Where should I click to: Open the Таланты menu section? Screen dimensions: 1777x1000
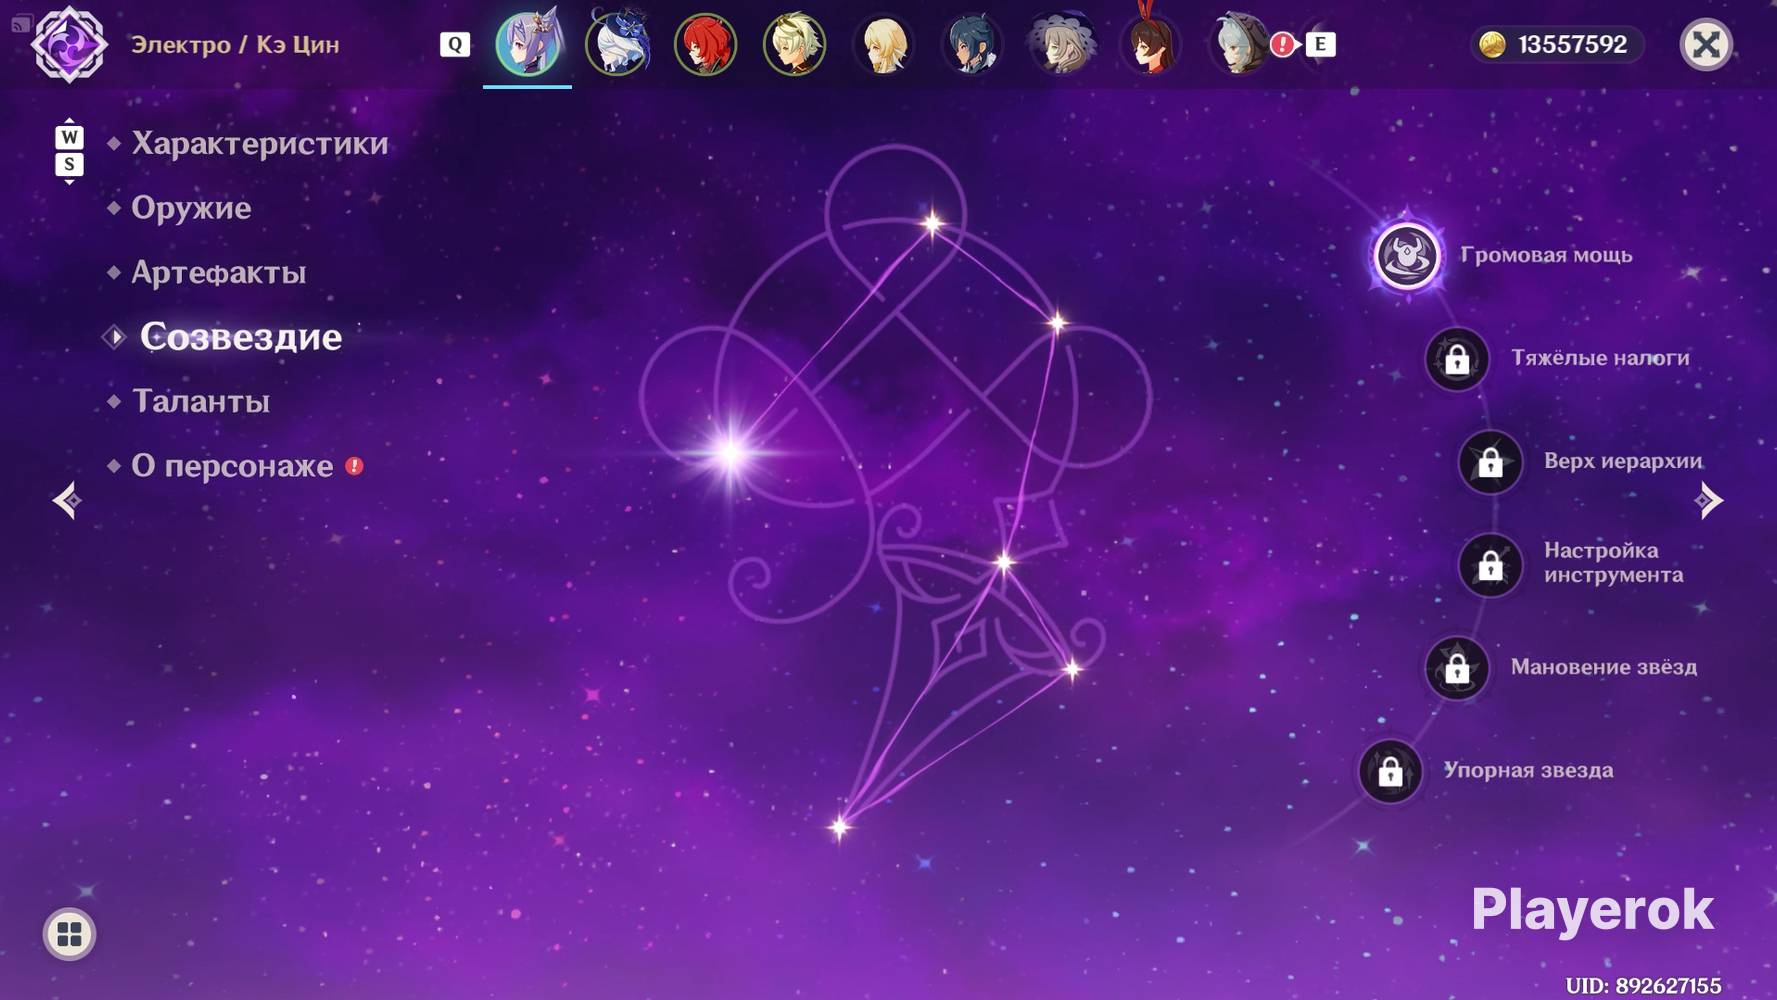[201, 401]
